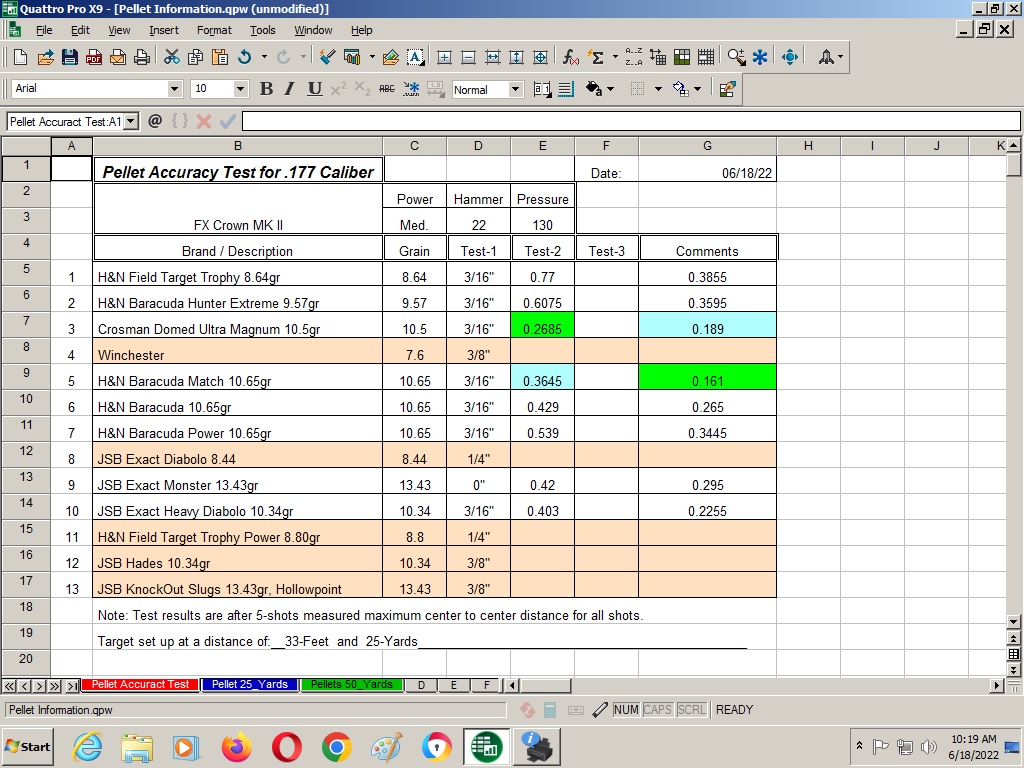Publish to PDF using the PDF icon
This screenshot has height=768, width=1024.
click(93, 57)
